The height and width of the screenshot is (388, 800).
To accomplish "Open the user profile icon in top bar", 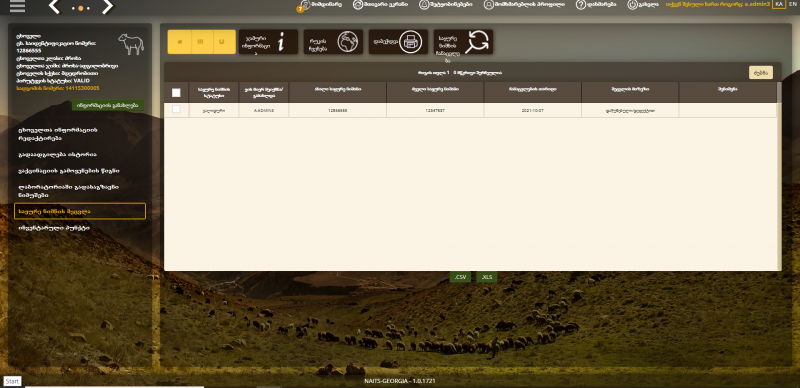I will [x=489, y=5].
